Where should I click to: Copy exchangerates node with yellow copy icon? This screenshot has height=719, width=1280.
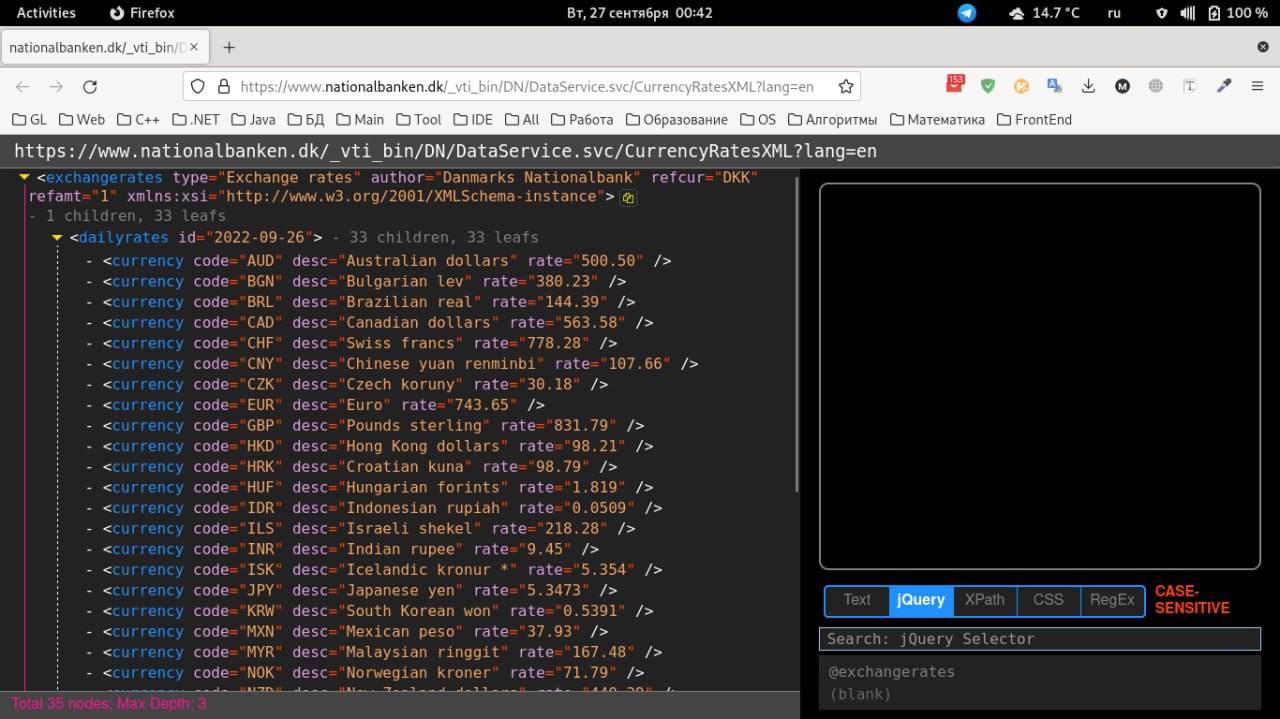pos(628,198)
